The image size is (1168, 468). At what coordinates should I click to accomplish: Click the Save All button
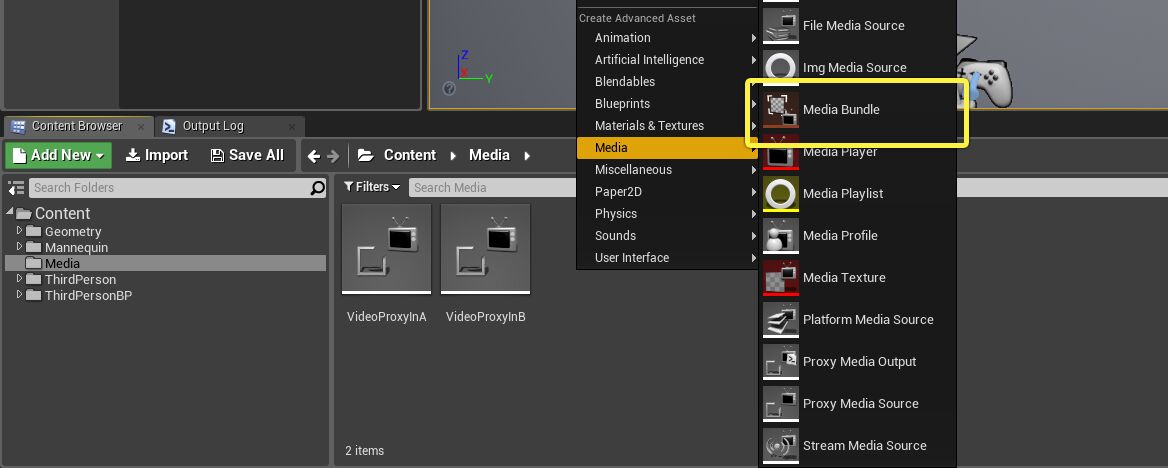point(247,155)
